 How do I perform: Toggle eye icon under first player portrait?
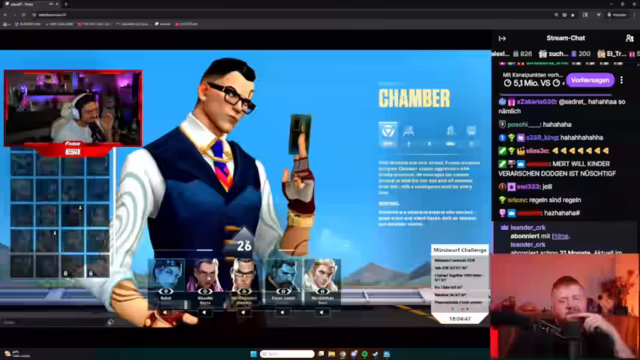[x=166, y=291]
